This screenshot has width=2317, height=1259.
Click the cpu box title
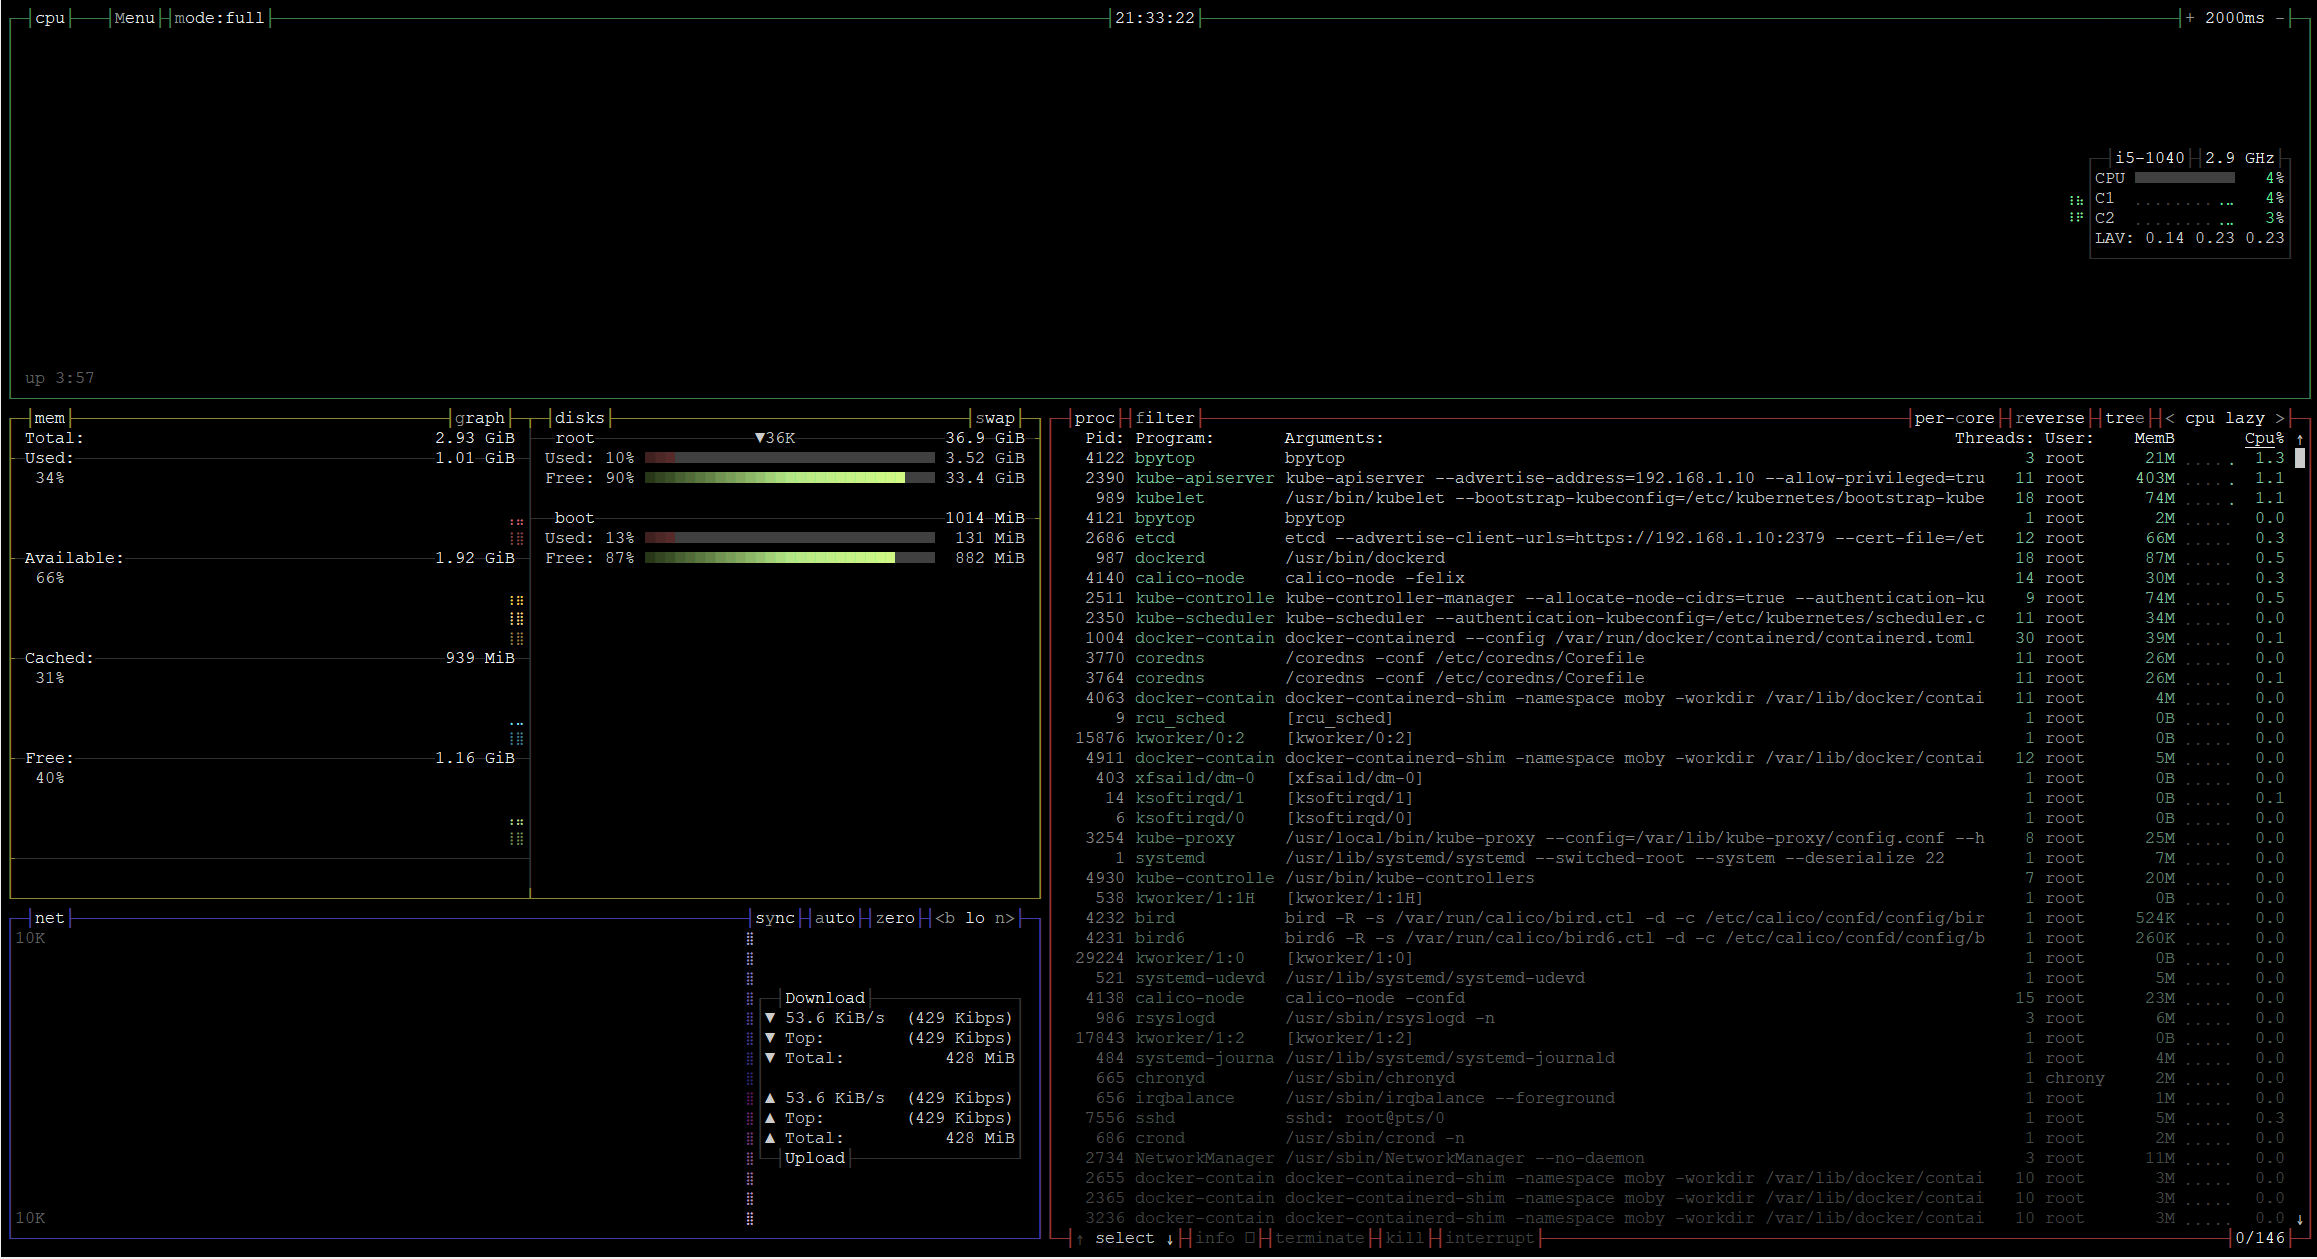coord(50,18)
